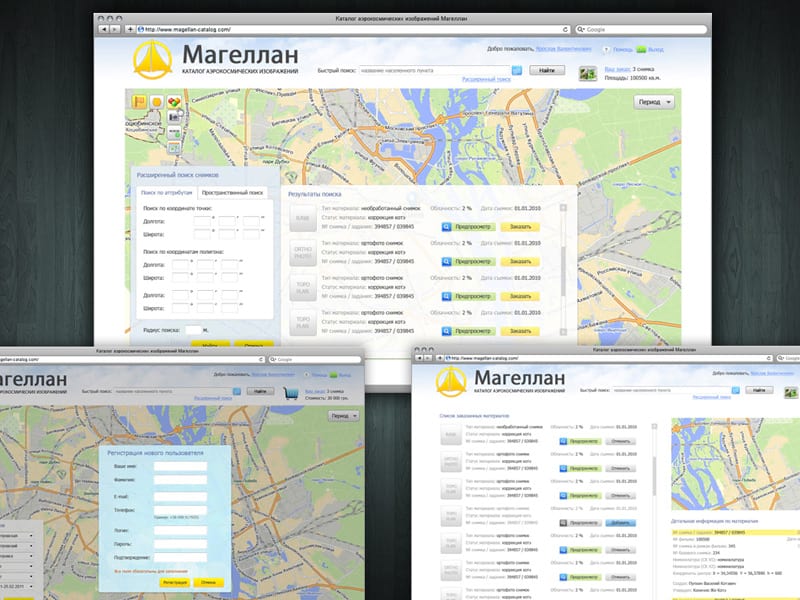Focus the Логин field in the registration form
Screen dimensions: 800x600
pyautogui.click(x=181, y=531)
